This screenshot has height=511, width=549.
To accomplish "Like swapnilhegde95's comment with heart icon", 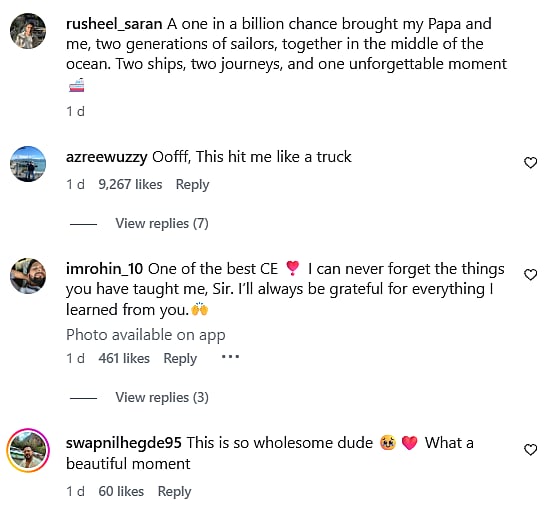I will point(530,450).
